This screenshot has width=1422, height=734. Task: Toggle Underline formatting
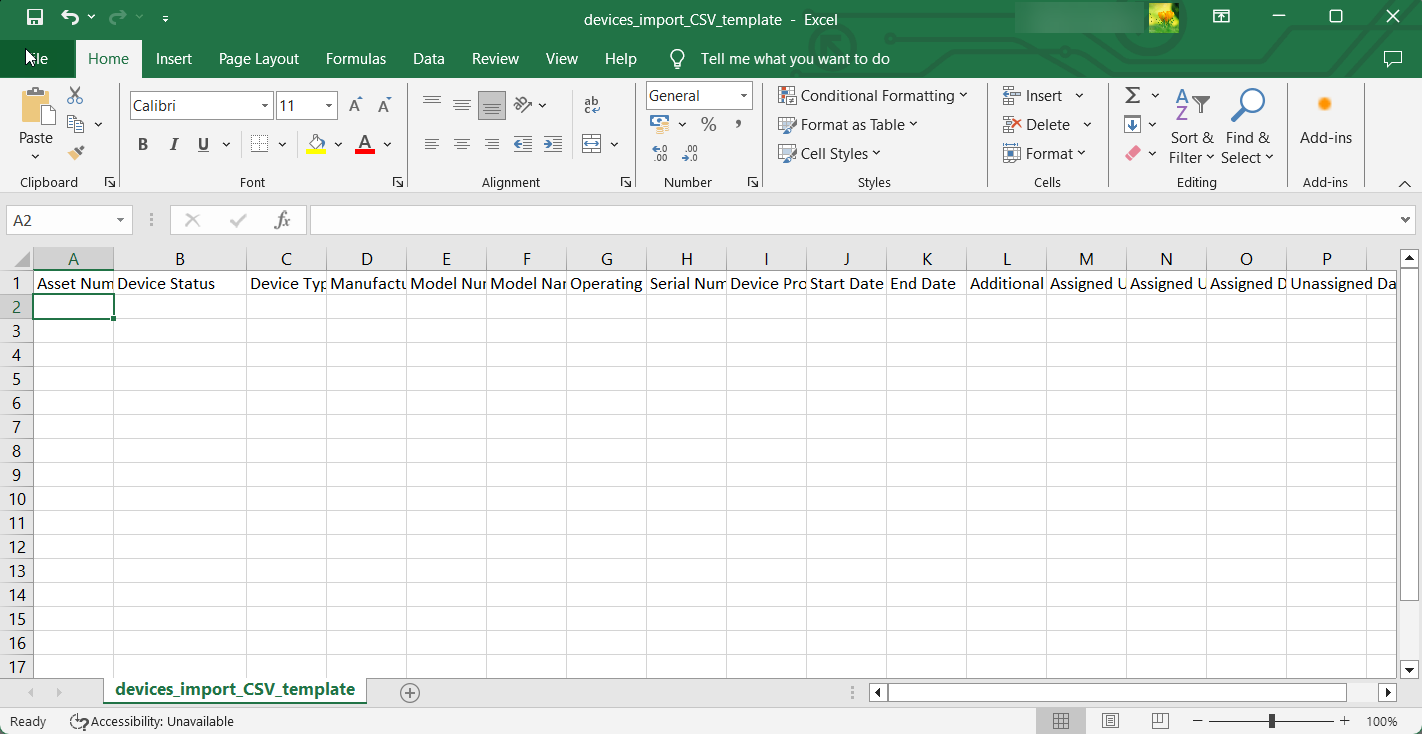[203, 144]
